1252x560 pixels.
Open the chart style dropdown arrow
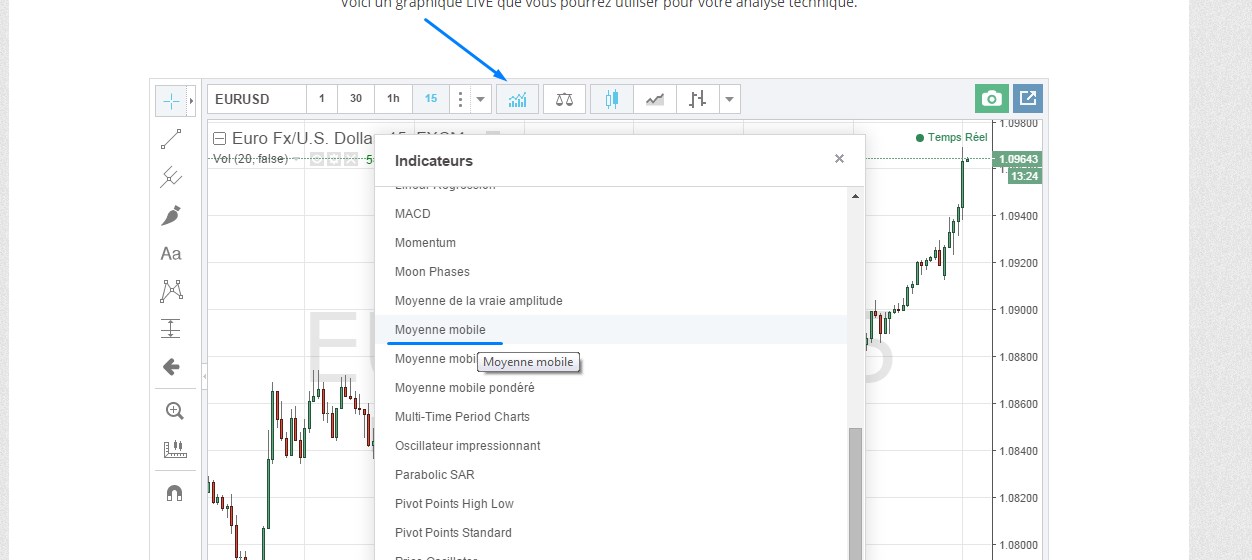[730, 99]
